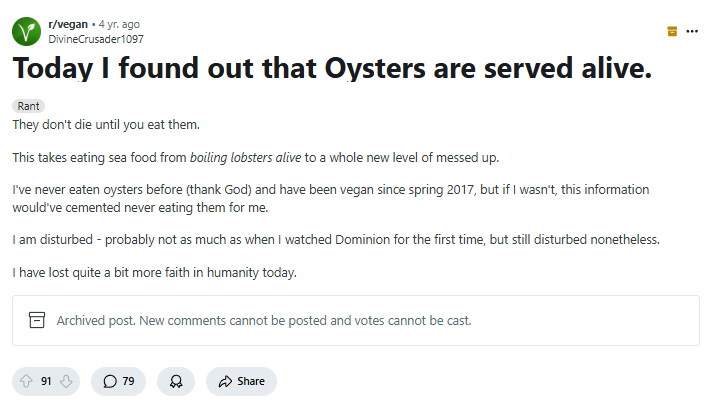This screenshot has width=705, height=410.
Task: Open the three-dot more options menu
Action: pos(692,31)
